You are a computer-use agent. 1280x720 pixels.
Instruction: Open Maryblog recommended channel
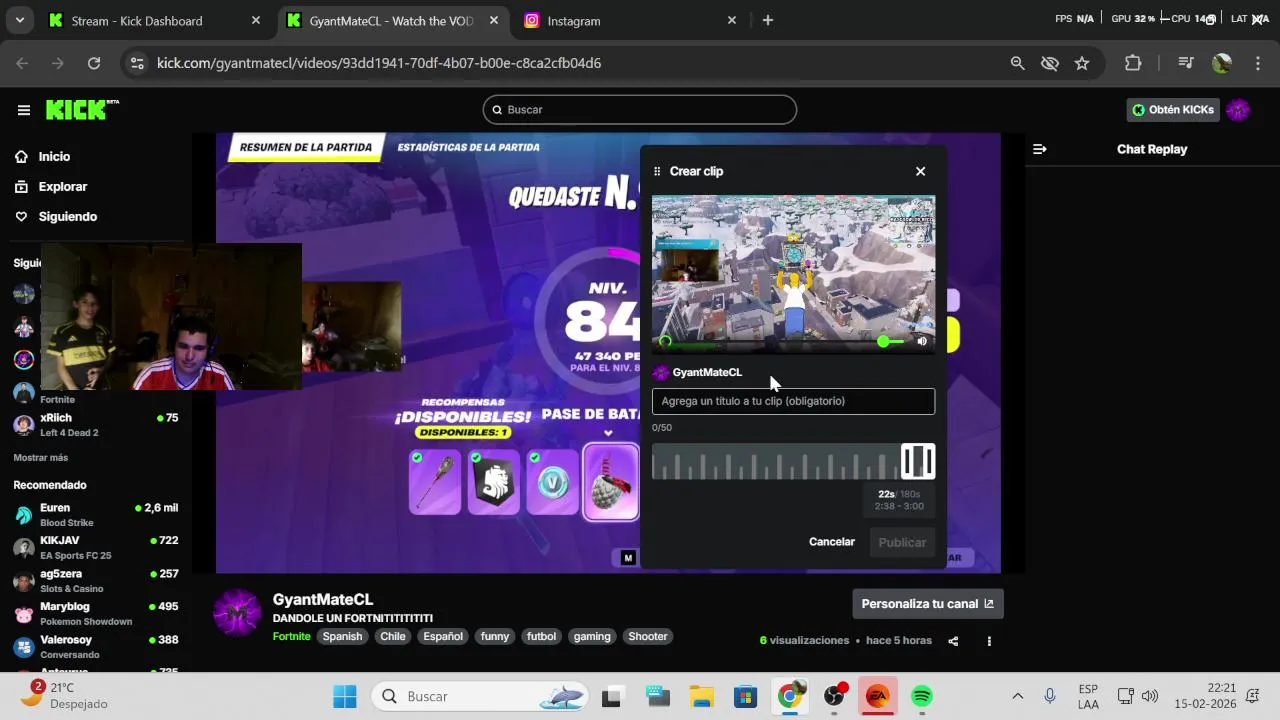[96, 614]
